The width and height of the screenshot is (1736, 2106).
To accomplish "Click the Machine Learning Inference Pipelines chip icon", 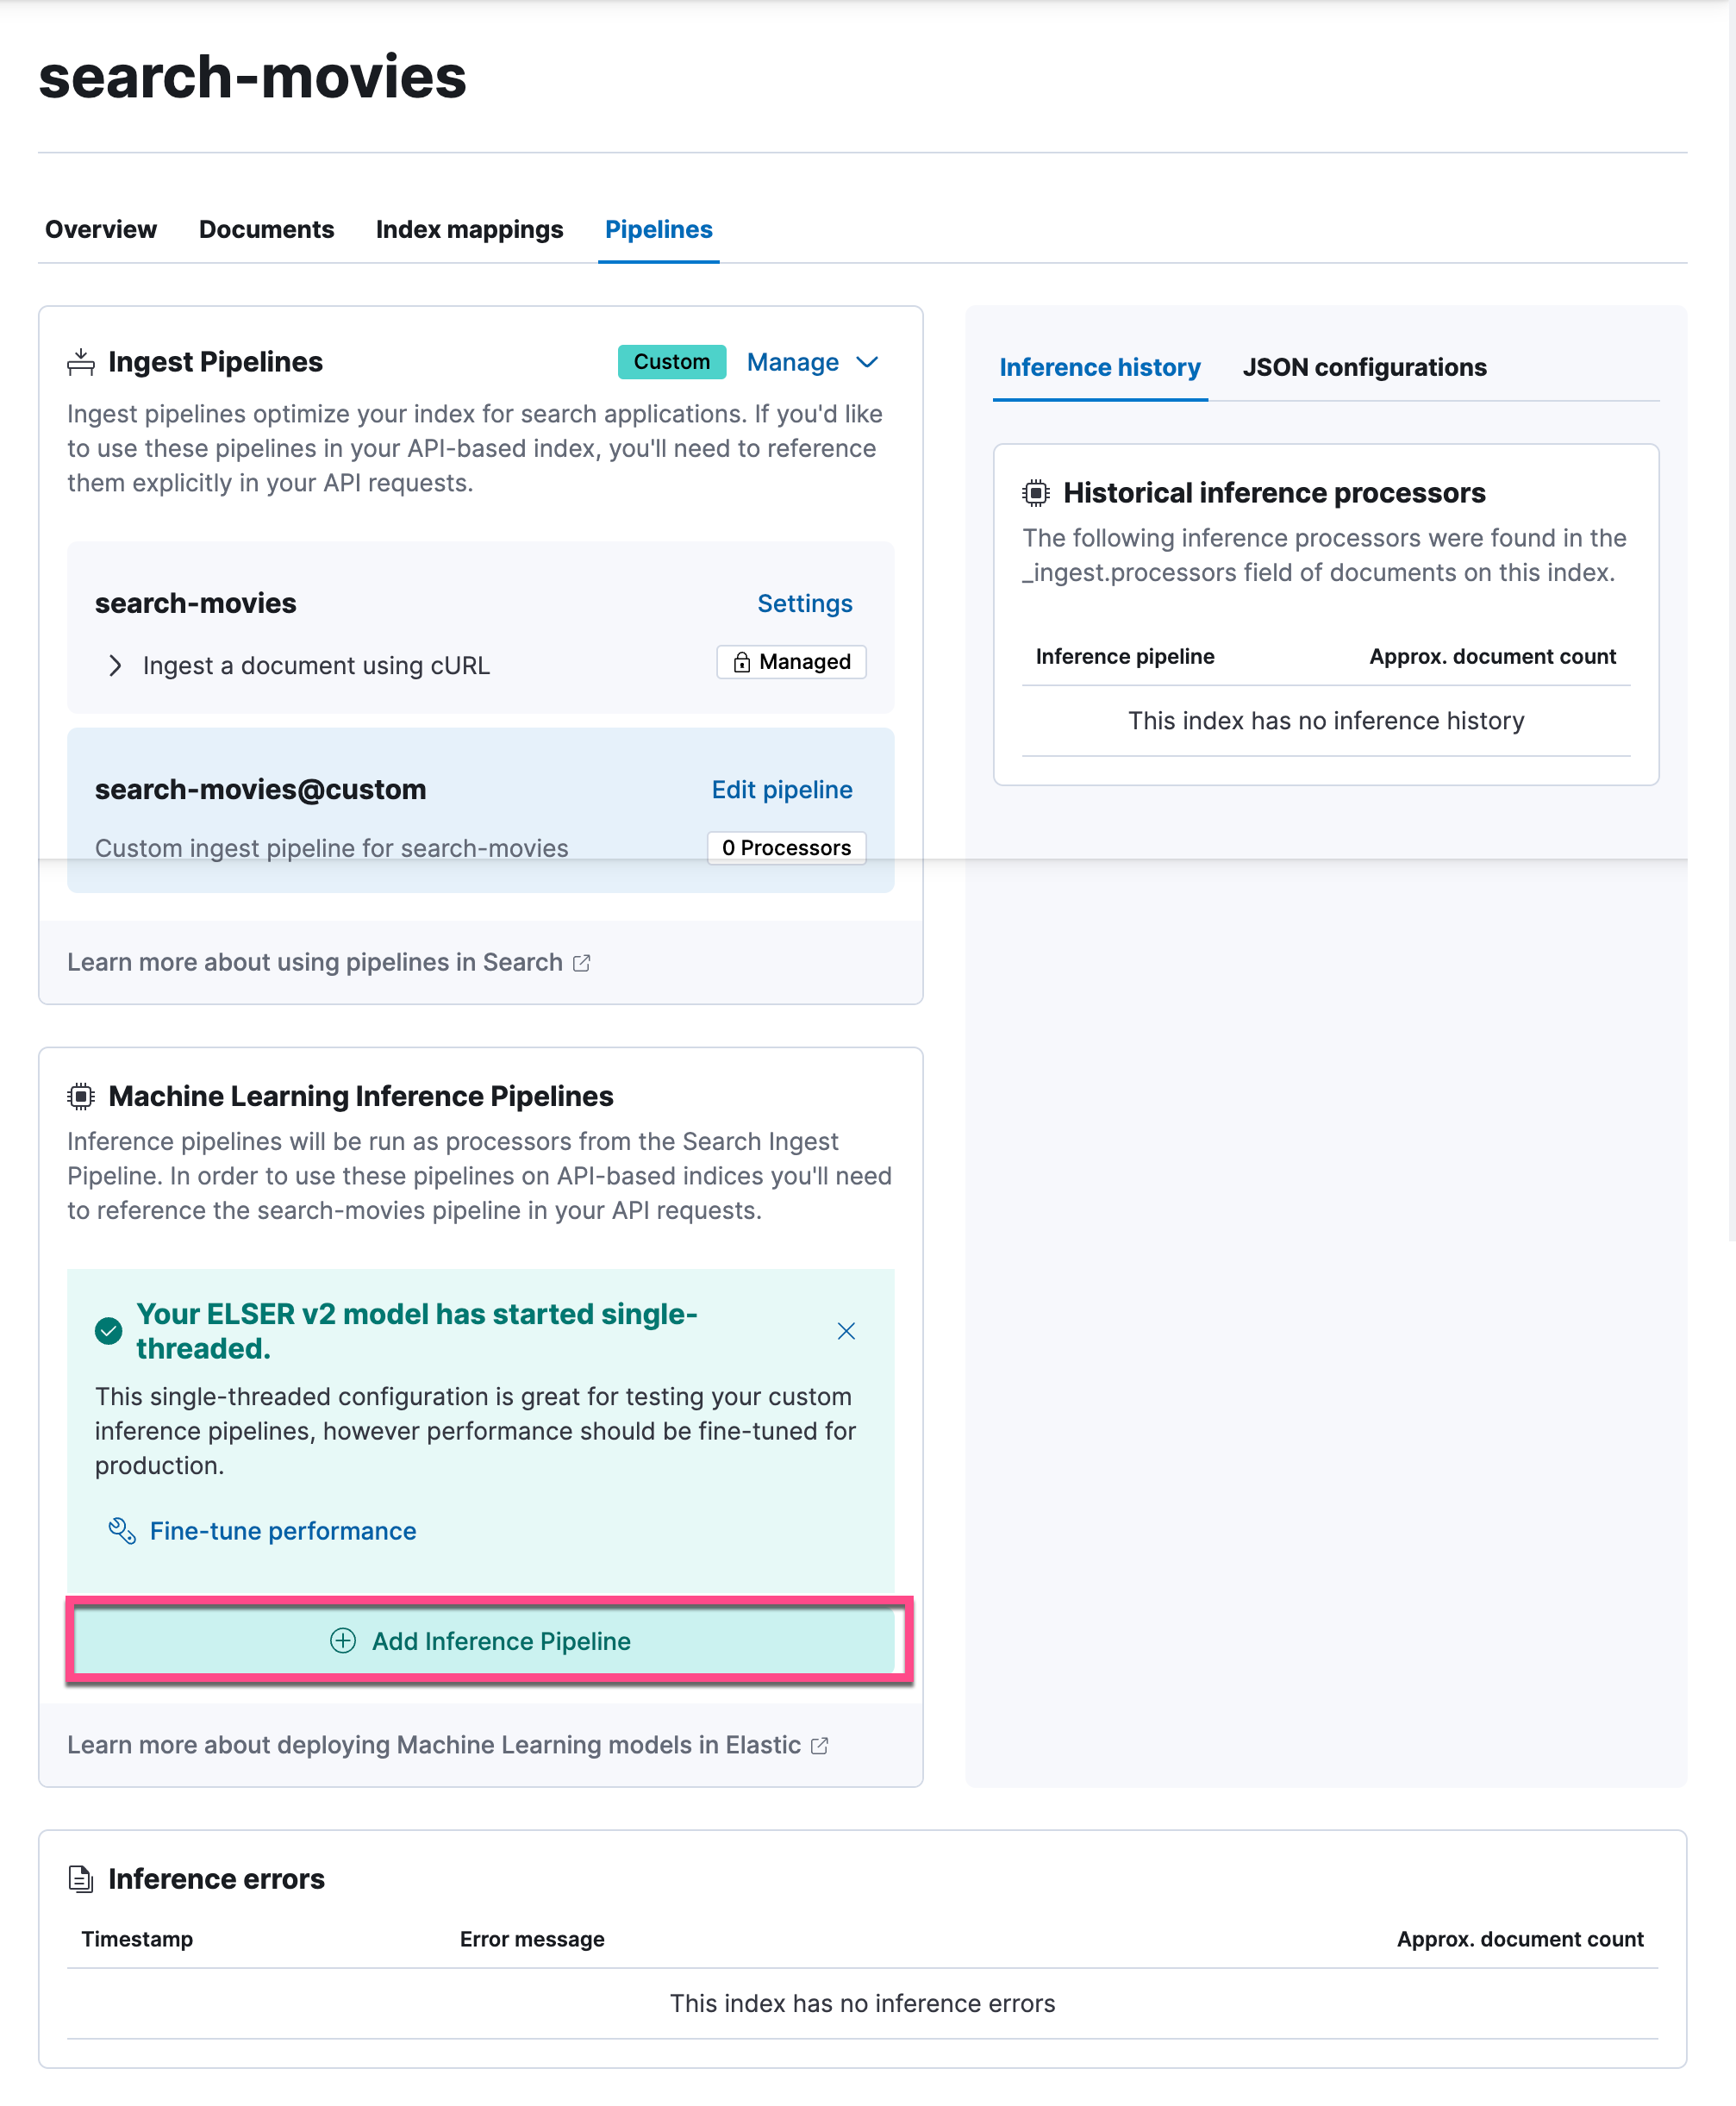I will (80, 1096).
